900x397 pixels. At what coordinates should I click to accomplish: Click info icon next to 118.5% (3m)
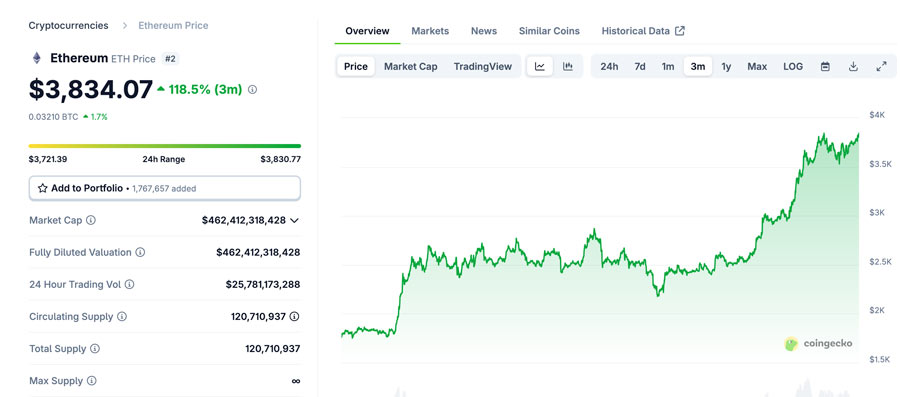click(253, 90)
